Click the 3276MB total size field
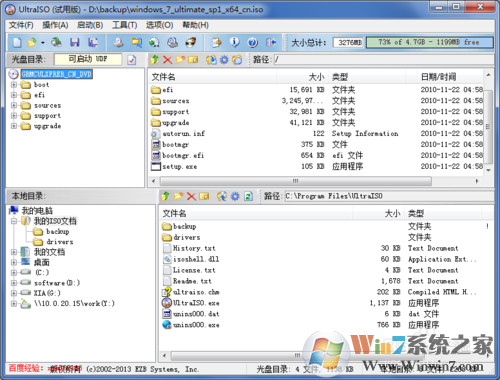This screenshot has height=380, width=500. coord(348,42)
